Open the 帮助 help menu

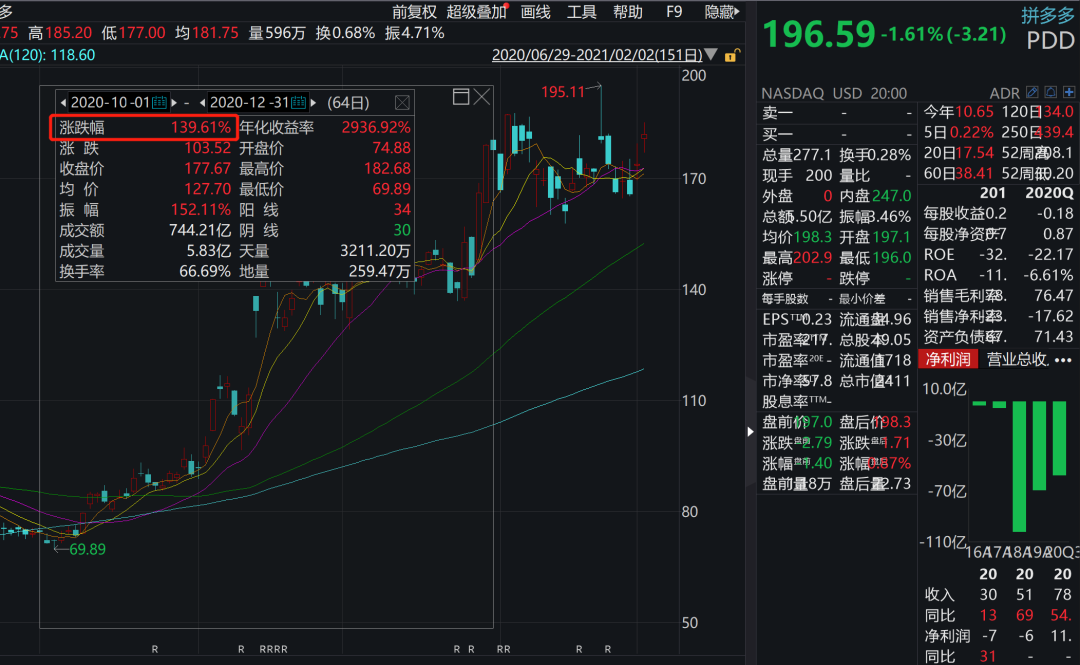pos(627,12)
